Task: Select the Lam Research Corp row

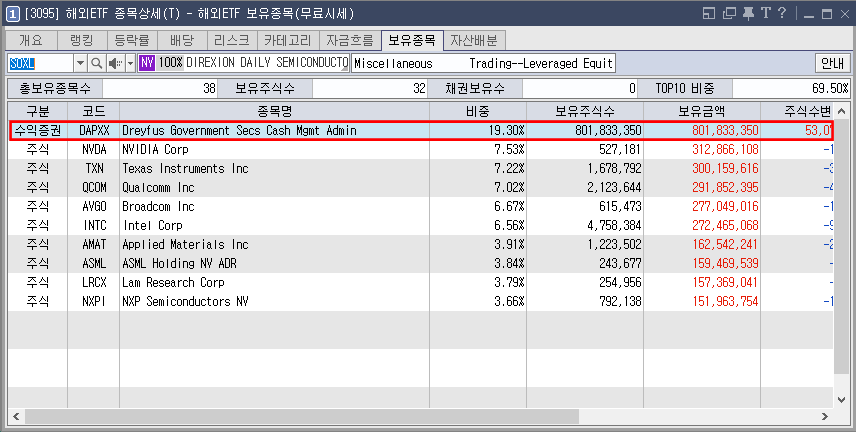Action: coord(420,282)
